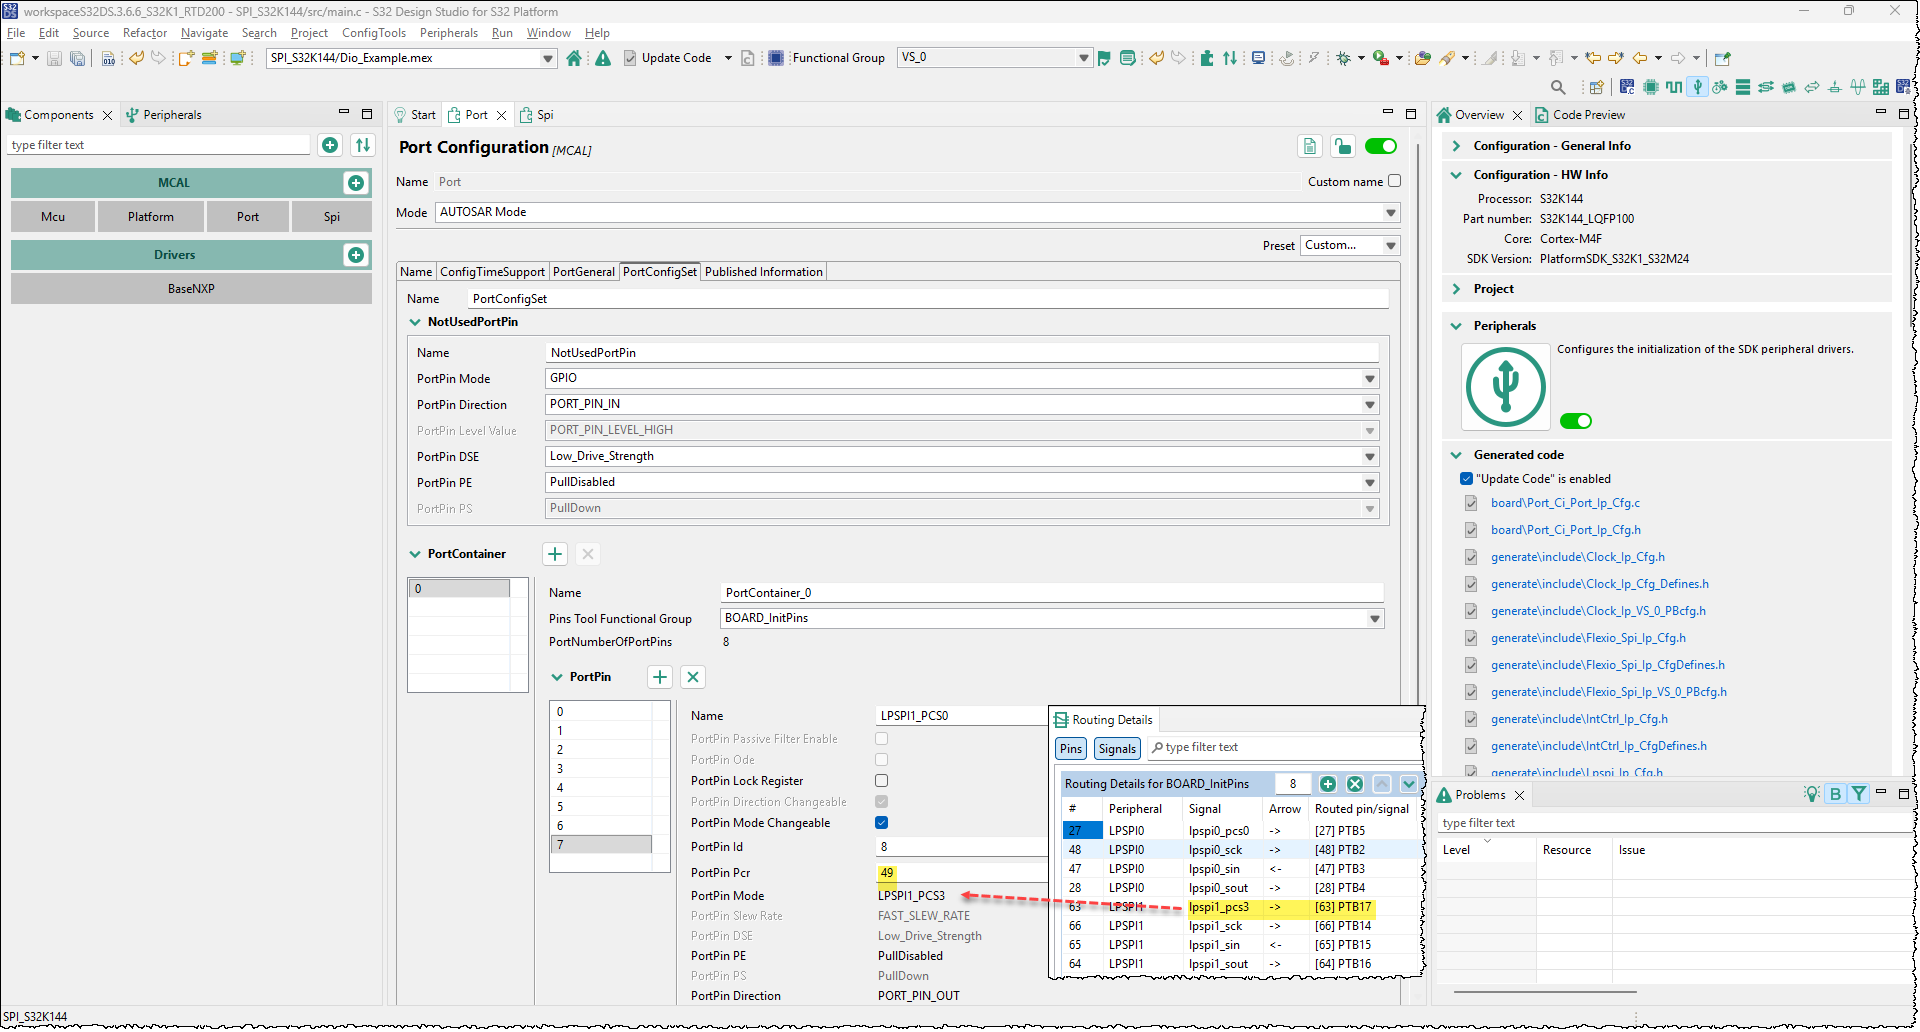Screen dimensions: 1920x1032
Task: Uncheck the PortPin Mode Changeable checkbox
Action: coord(882,823)
